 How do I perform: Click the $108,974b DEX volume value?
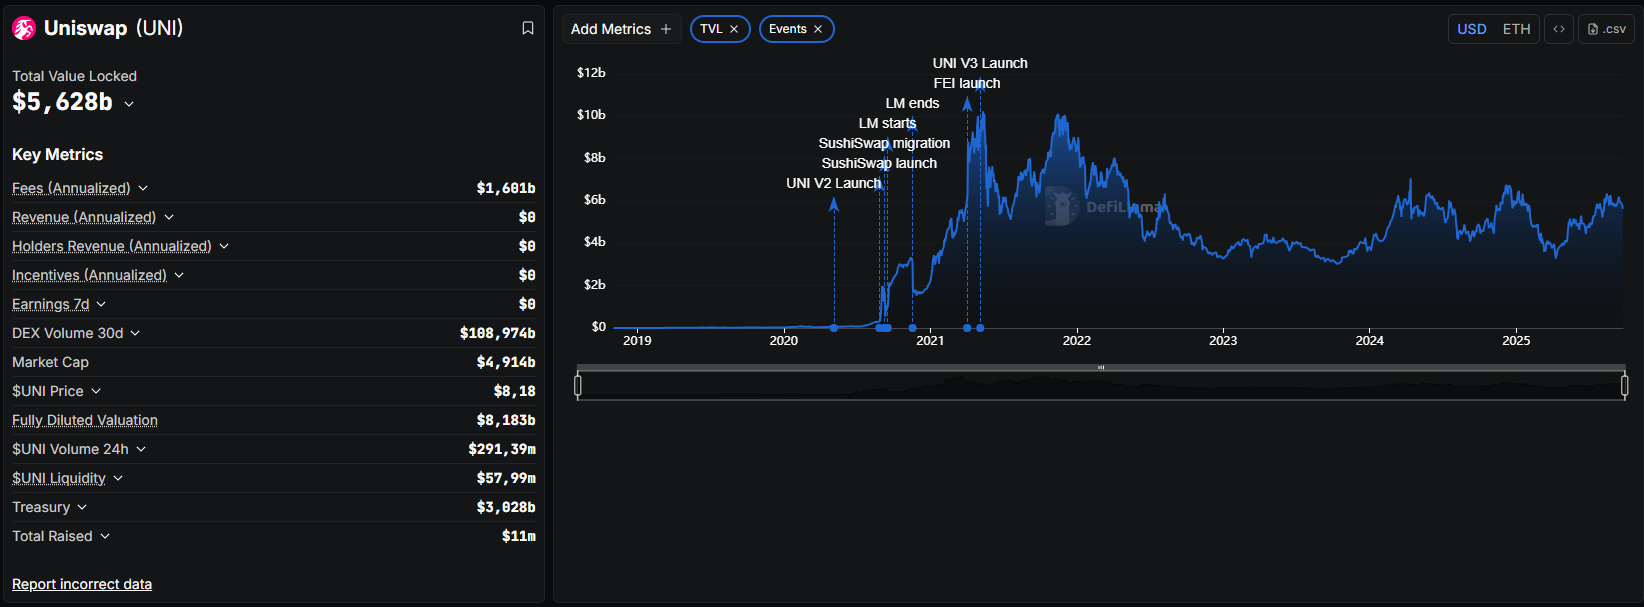pyautogui.click(x=498, y=333)
